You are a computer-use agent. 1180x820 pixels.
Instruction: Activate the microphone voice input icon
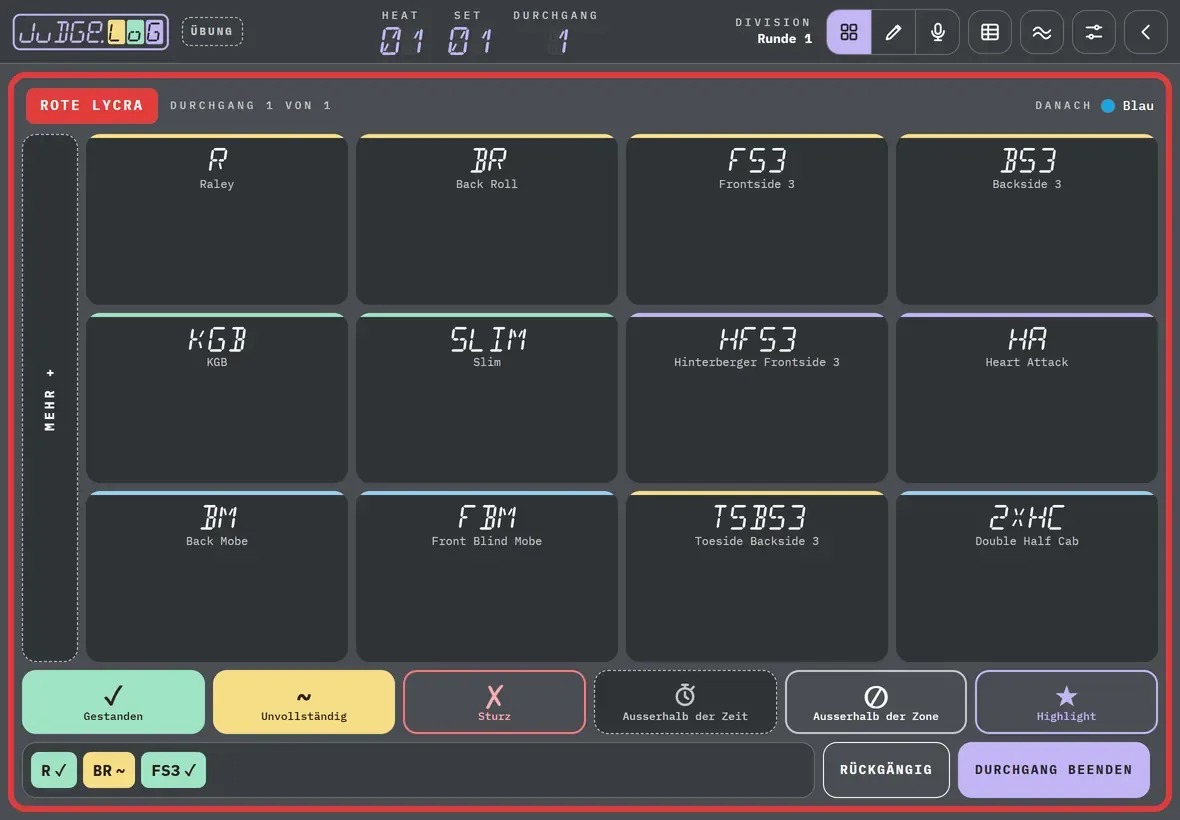[x=938, y=32]
